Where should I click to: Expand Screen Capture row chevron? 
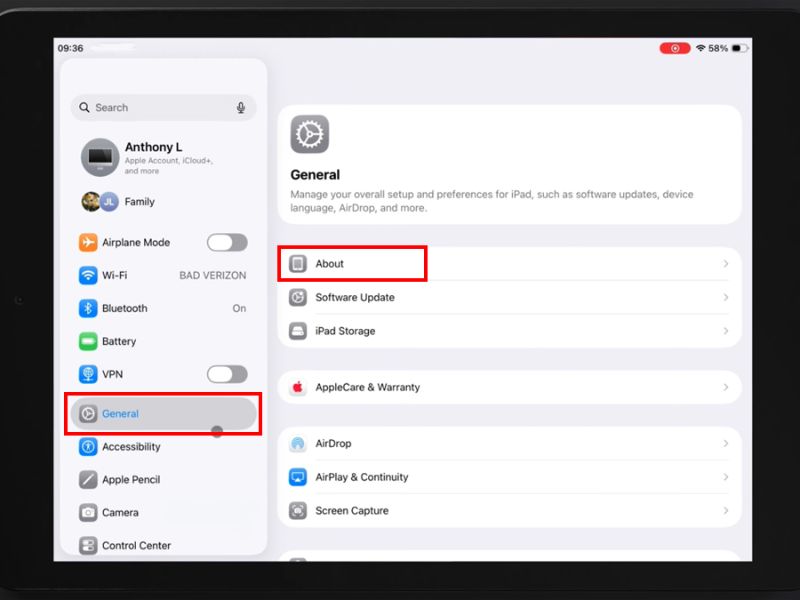pyautogui.click(x=726, y=511)
